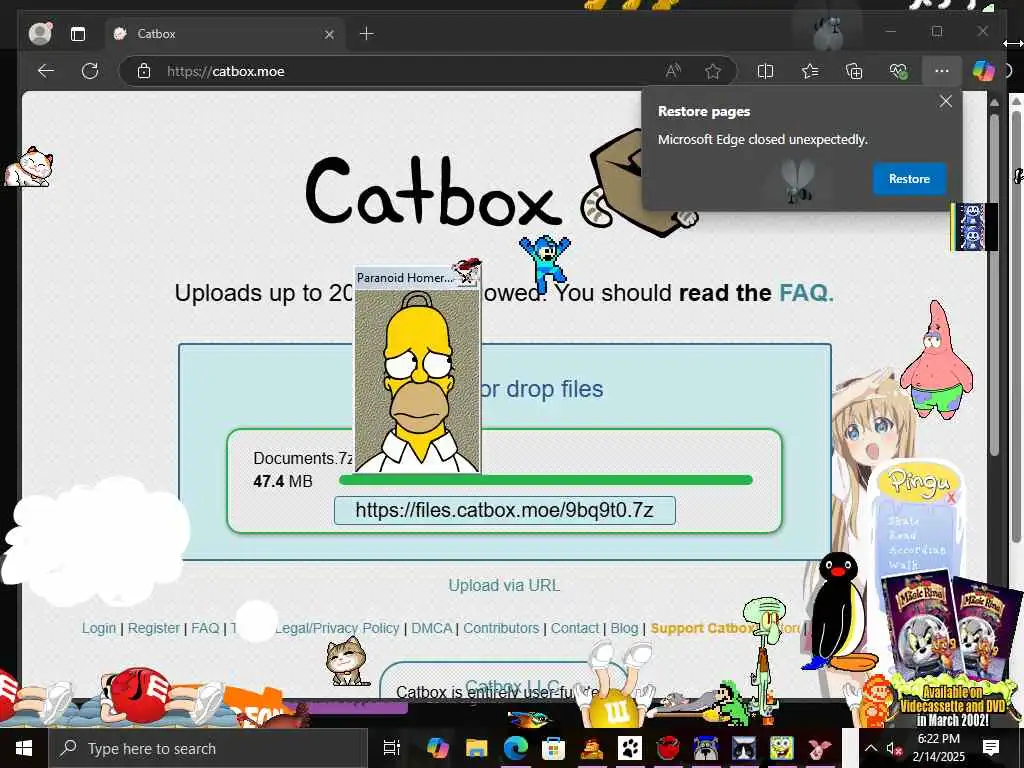Open the Register link
This screenshot has height=768, width=1024.
153,628
